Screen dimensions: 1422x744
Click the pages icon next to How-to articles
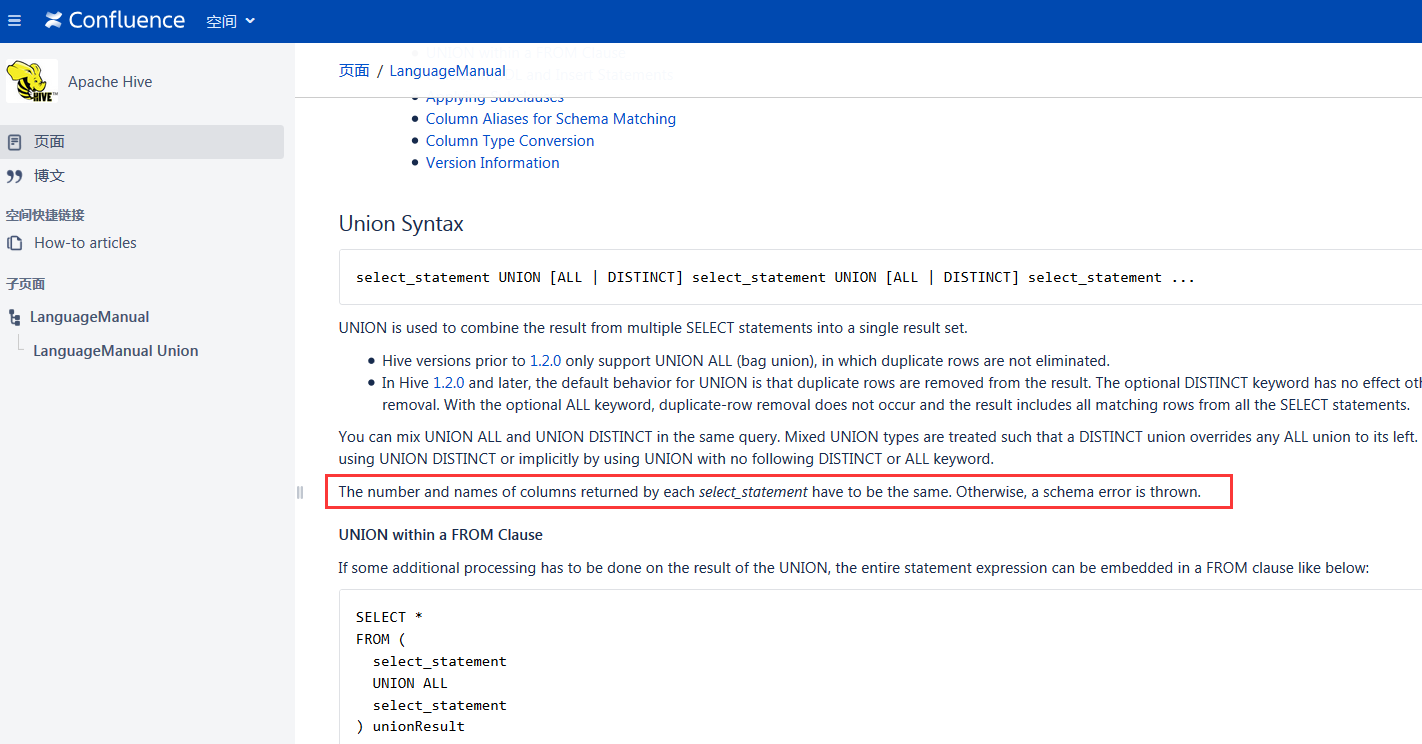pyautogui.click(x=14, y=242)
